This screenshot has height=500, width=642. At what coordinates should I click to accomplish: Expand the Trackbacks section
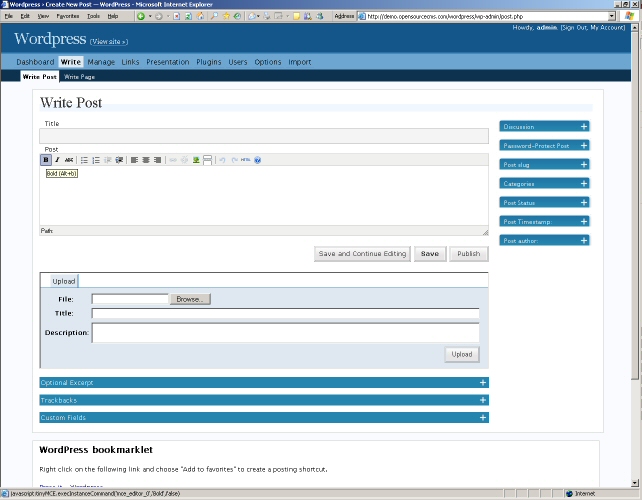(264, 400)
